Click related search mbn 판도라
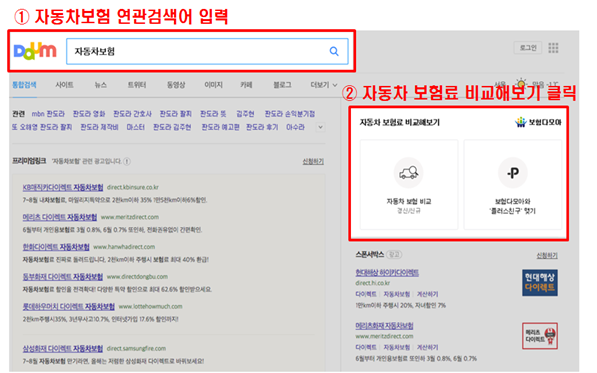The width and height of the screenshot is (597, 373). pyautogui.click(x=48, y=114)
